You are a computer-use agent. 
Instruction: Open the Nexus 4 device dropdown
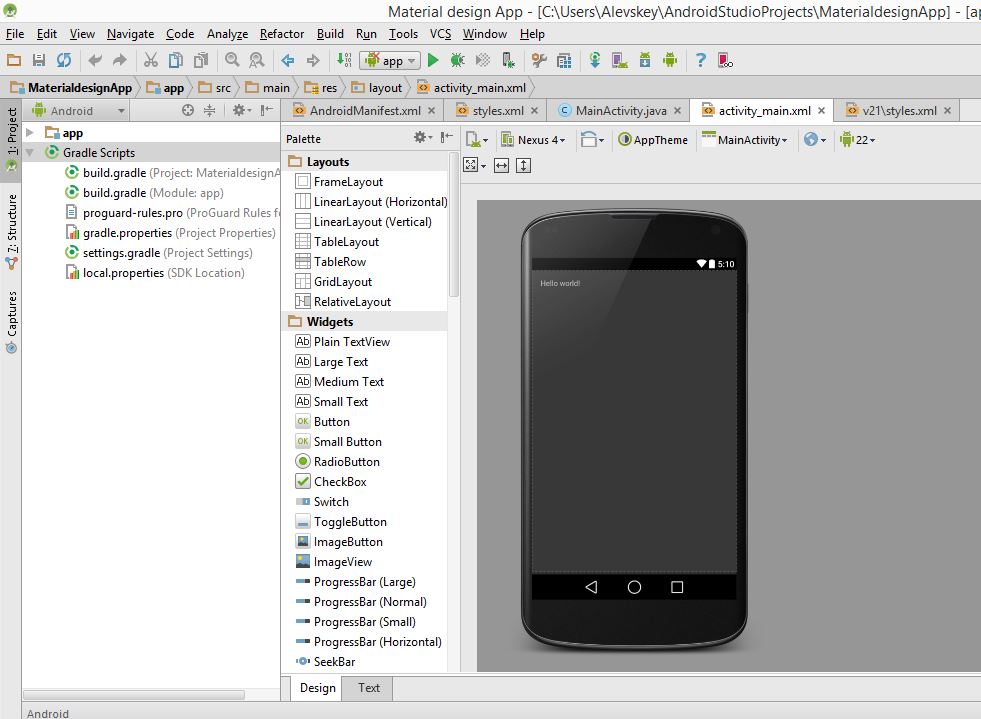[x=535, y=140]
